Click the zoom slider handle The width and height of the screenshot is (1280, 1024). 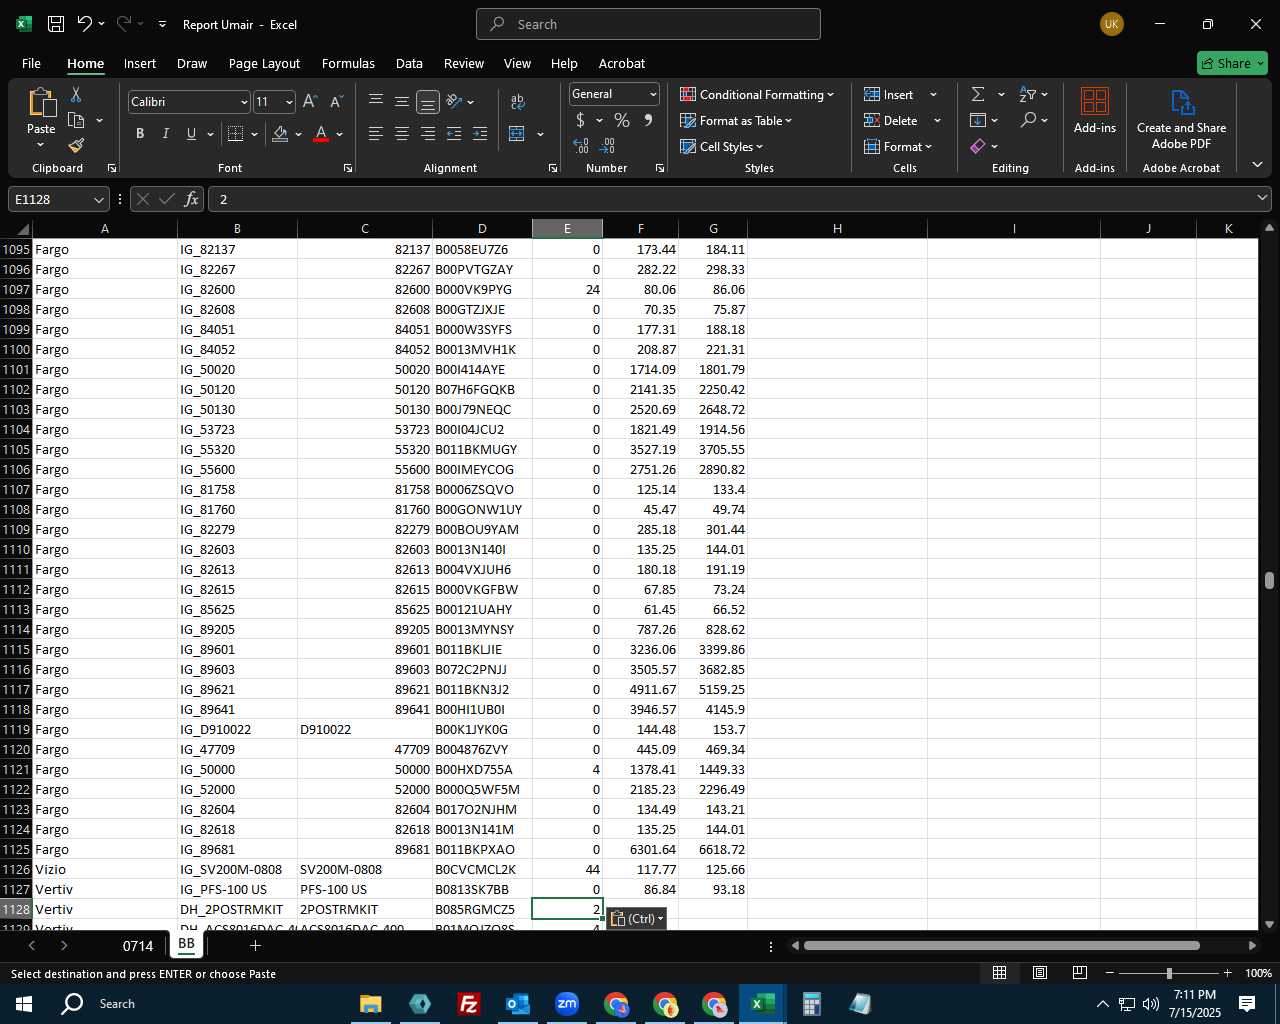[1169, 972]
